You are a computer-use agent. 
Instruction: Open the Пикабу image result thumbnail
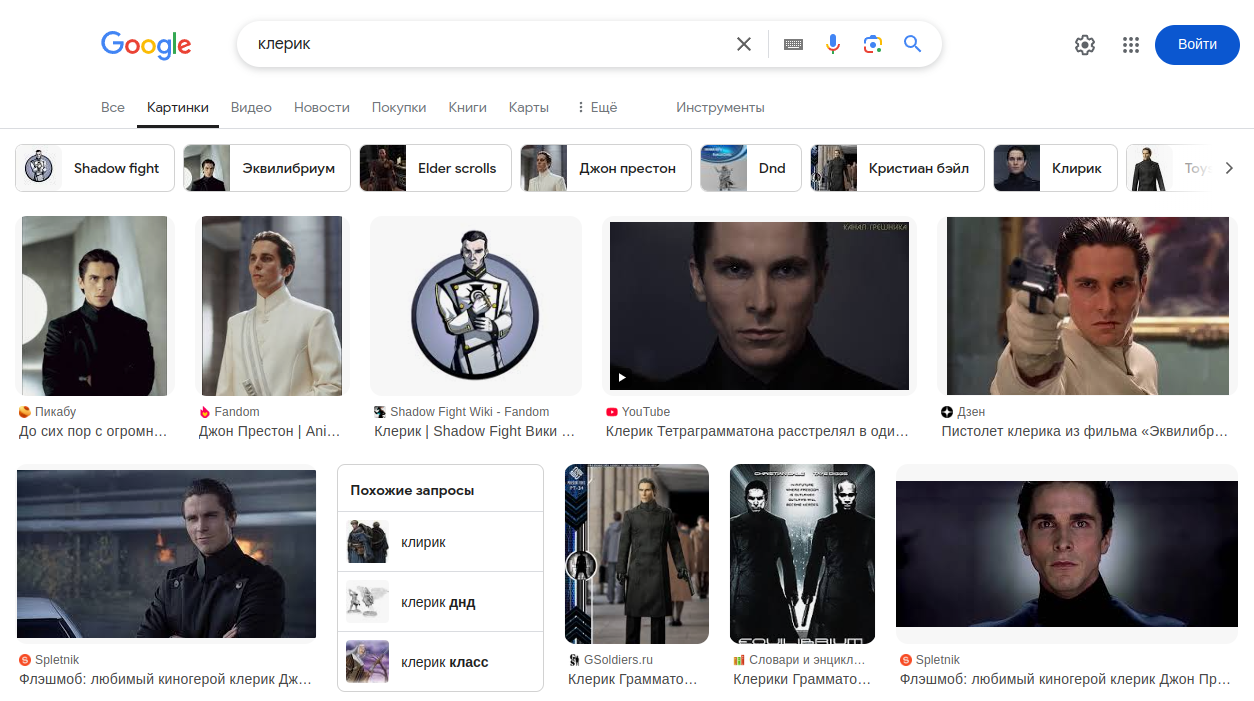coord(95,306)
